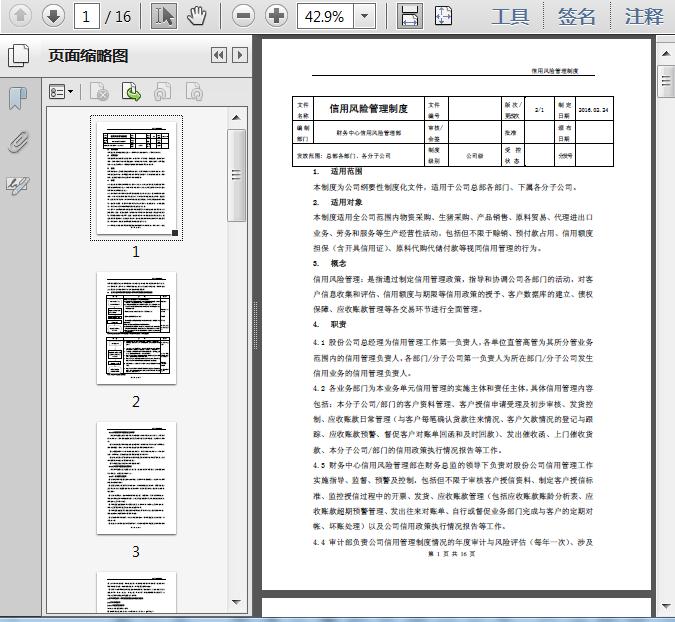The width and height of the screenshot is (675, 622).
Task: Open thumbnail options menu dropdown
Action: [61, 92]
